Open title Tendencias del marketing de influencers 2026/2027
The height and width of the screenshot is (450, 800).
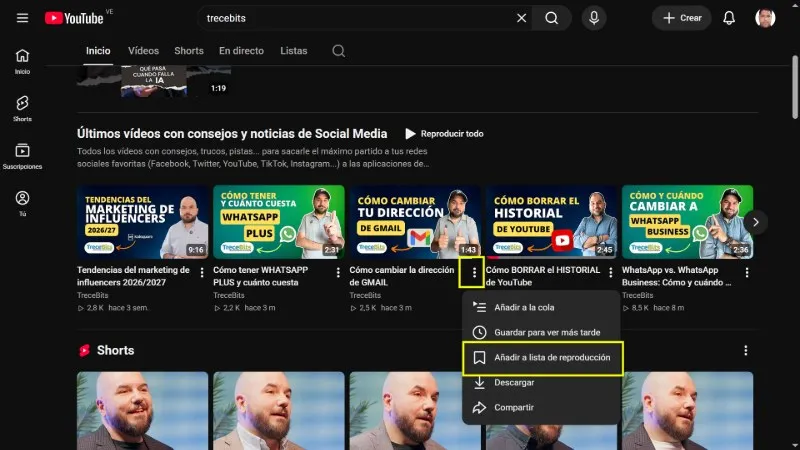point(133,276)
